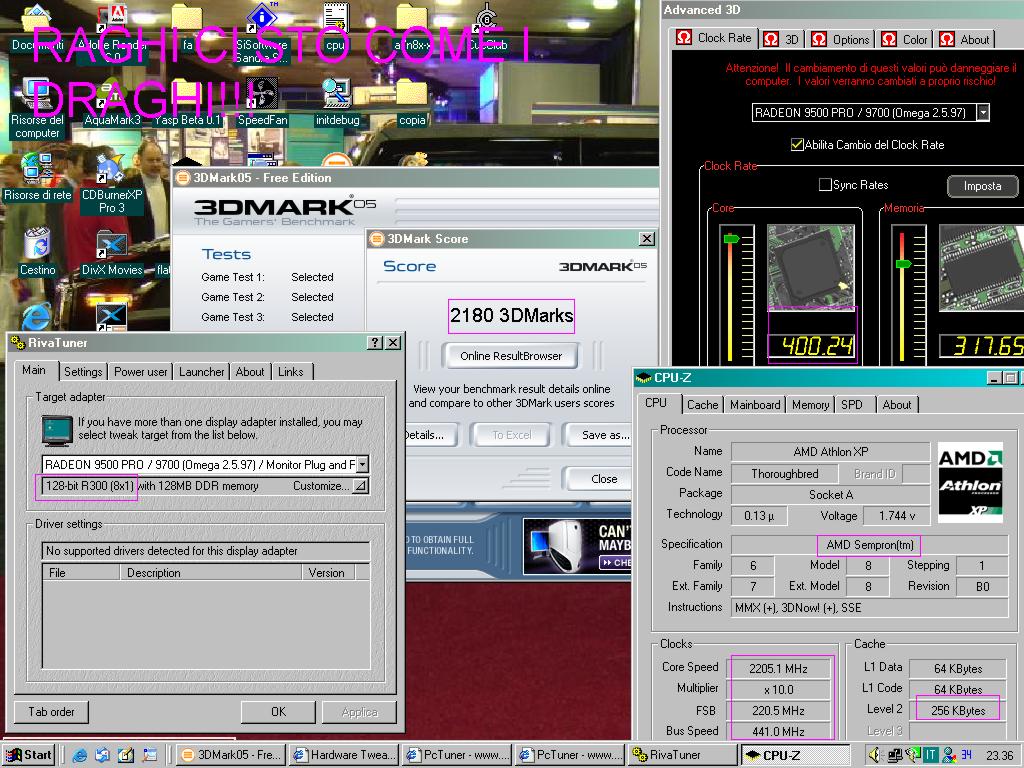This screenshot has width=1024, height=768.
Task: Open the RivaTuner Power user tab
Action: (x=140, y=372)
